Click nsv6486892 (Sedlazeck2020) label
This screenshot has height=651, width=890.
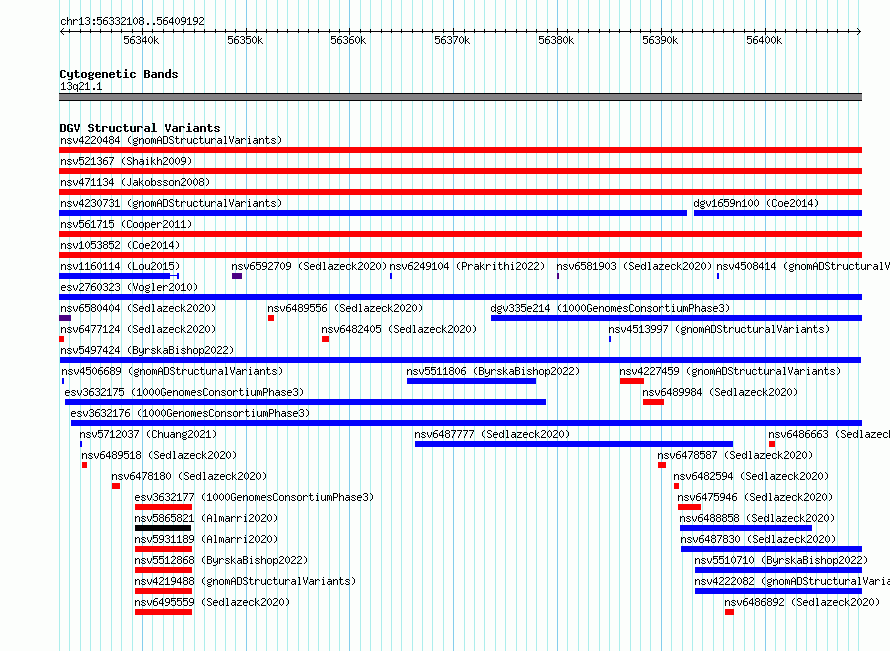tap(802, 602)
